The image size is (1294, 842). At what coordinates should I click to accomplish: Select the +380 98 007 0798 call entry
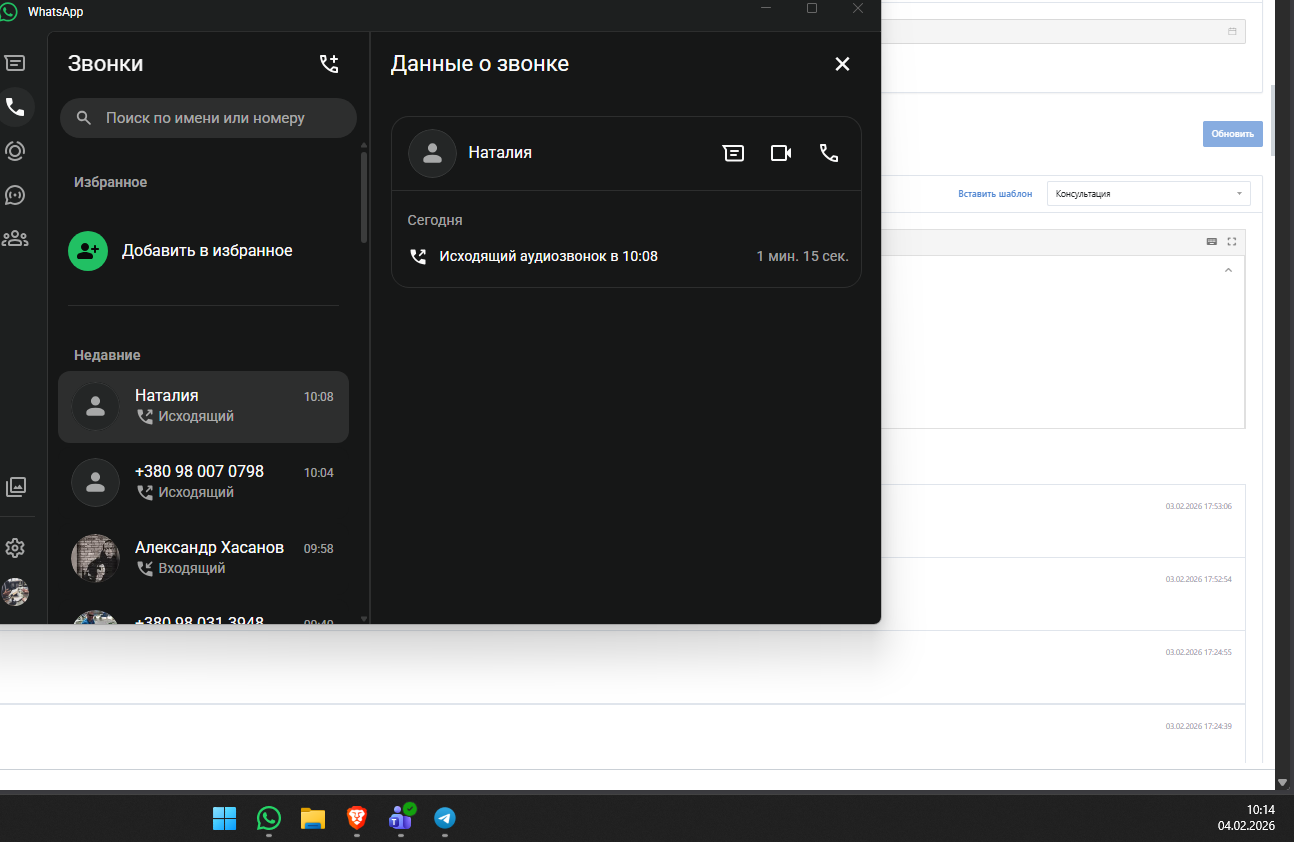[203, 482]
